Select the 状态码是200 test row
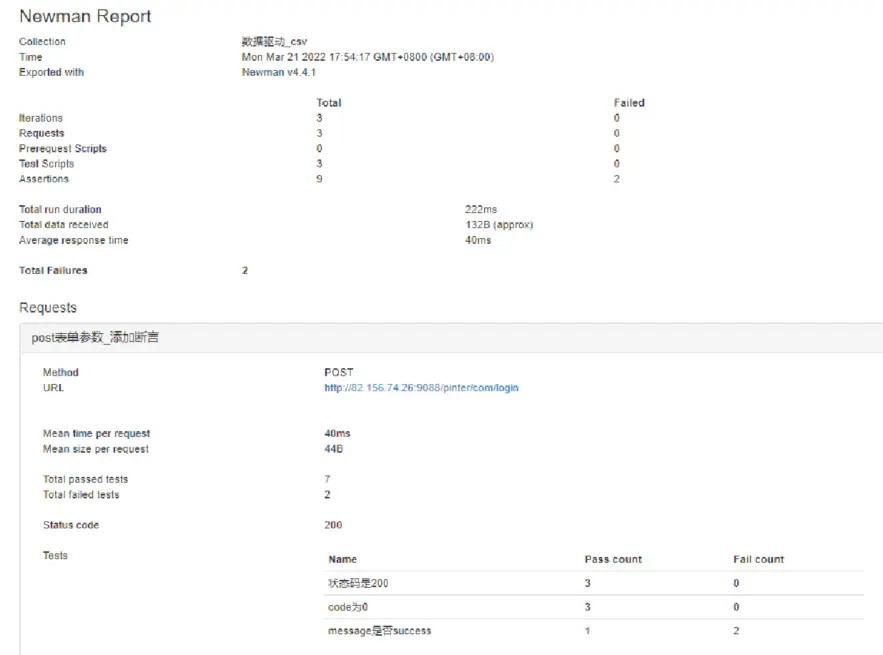The width and height of the screenshot is (883, 655). pos(358,583)
